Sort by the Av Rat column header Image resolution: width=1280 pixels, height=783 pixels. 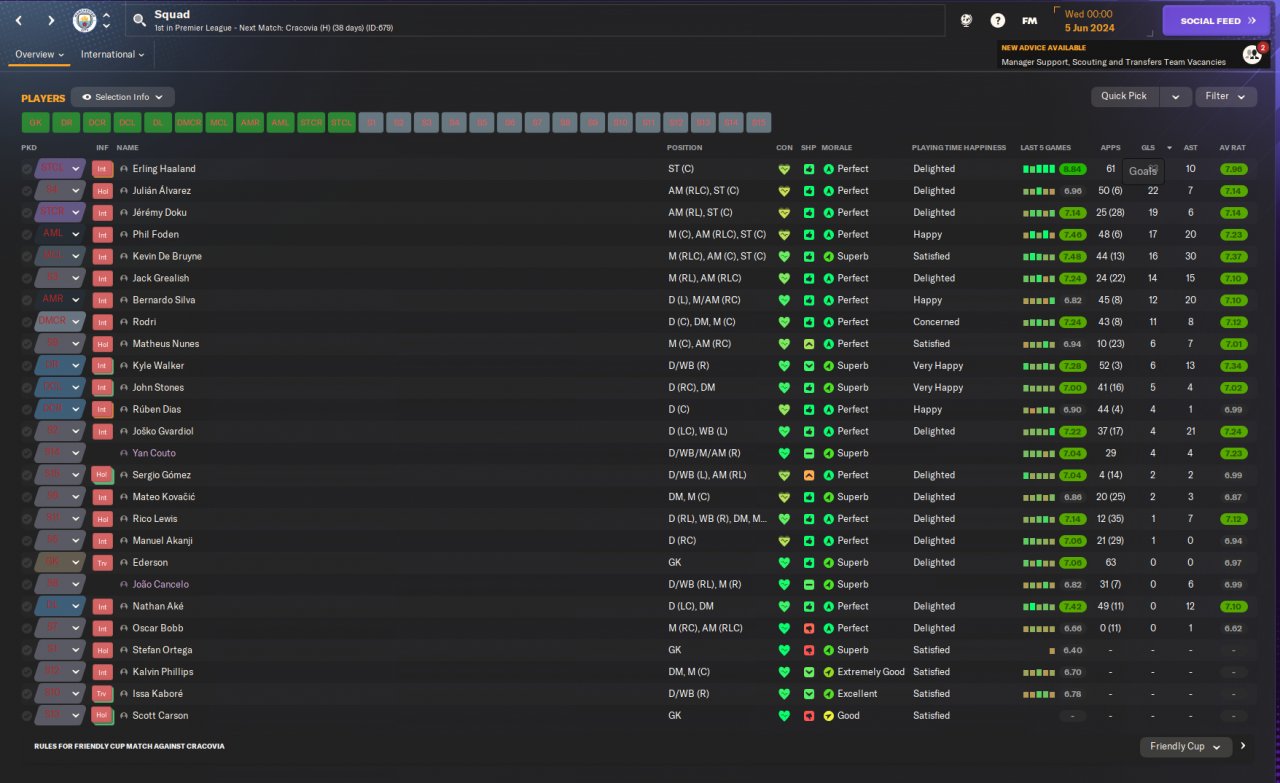coord(1232,148)
